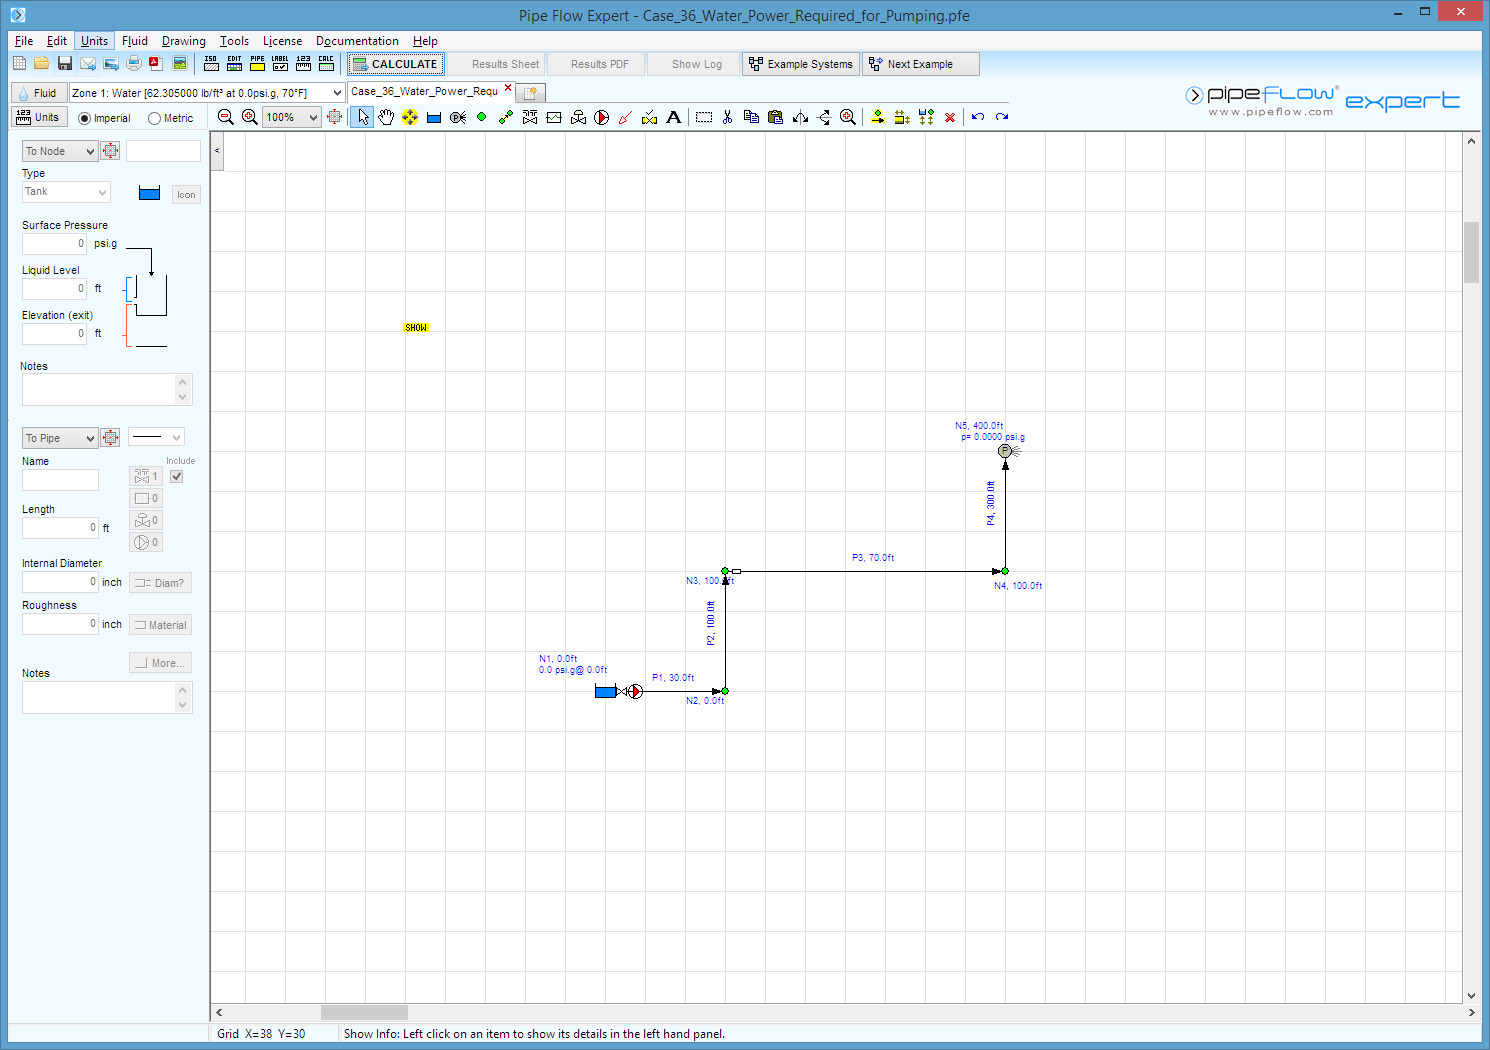Click the CALC toolbar icon

[x=326, y=64]
